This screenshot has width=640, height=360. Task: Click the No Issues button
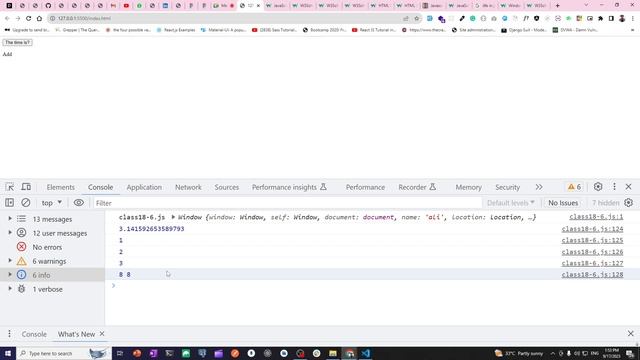coord(563,203)
